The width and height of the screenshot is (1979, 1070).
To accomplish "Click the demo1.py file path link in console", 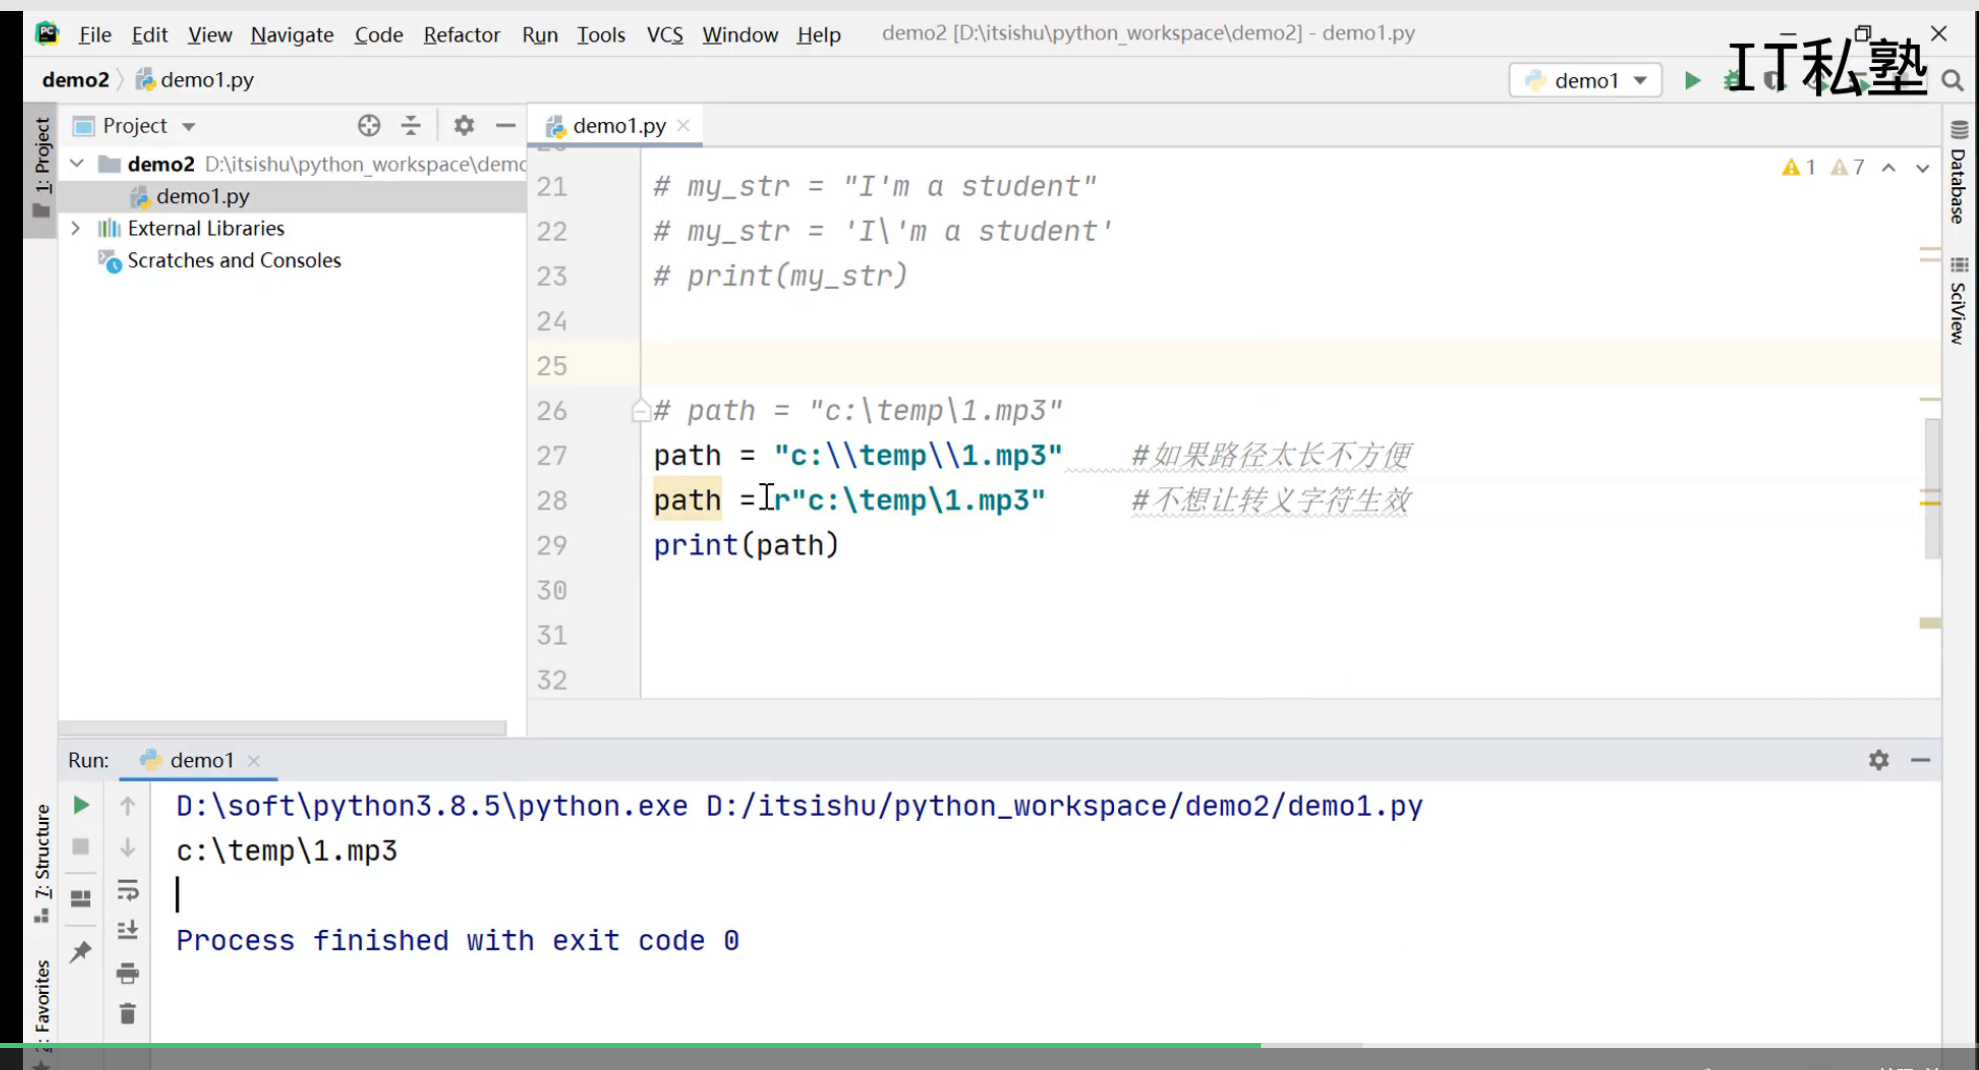I will click(1064, 807).
